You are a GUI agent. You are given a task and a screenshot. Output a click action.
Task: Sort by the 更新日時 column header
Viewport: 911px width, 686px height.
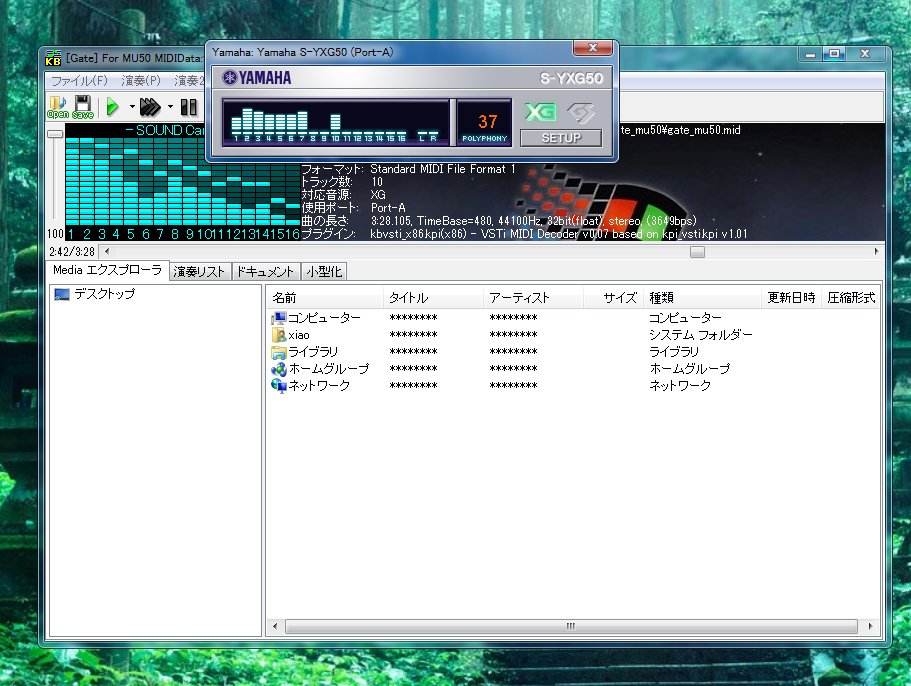(x=791, y=298)
